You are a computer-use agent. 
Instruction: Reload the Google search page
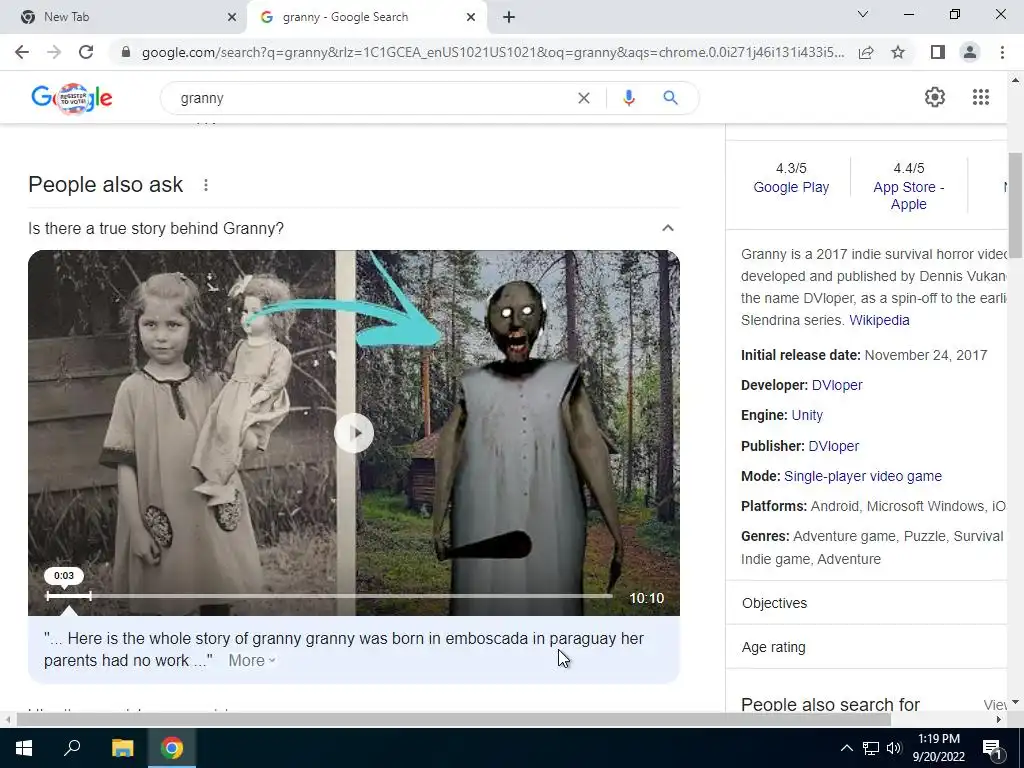[86, 52]
